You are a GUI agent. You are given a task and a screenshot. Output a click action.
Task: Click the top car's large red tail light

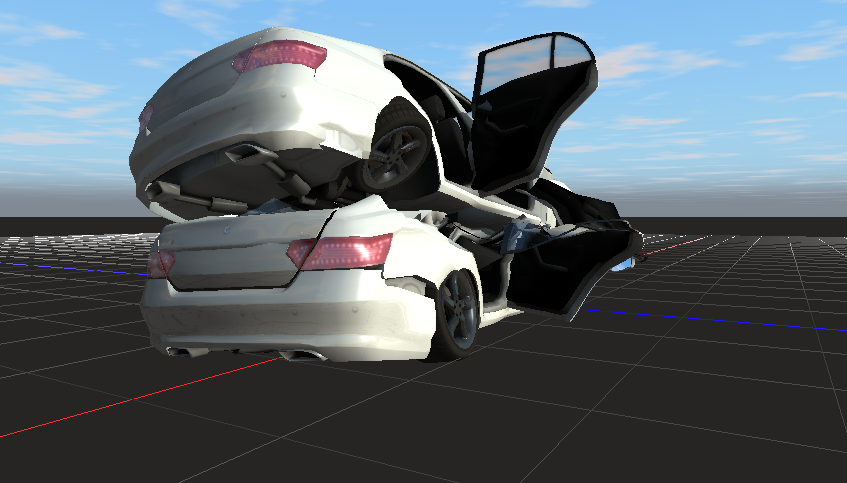pos(280,56)
